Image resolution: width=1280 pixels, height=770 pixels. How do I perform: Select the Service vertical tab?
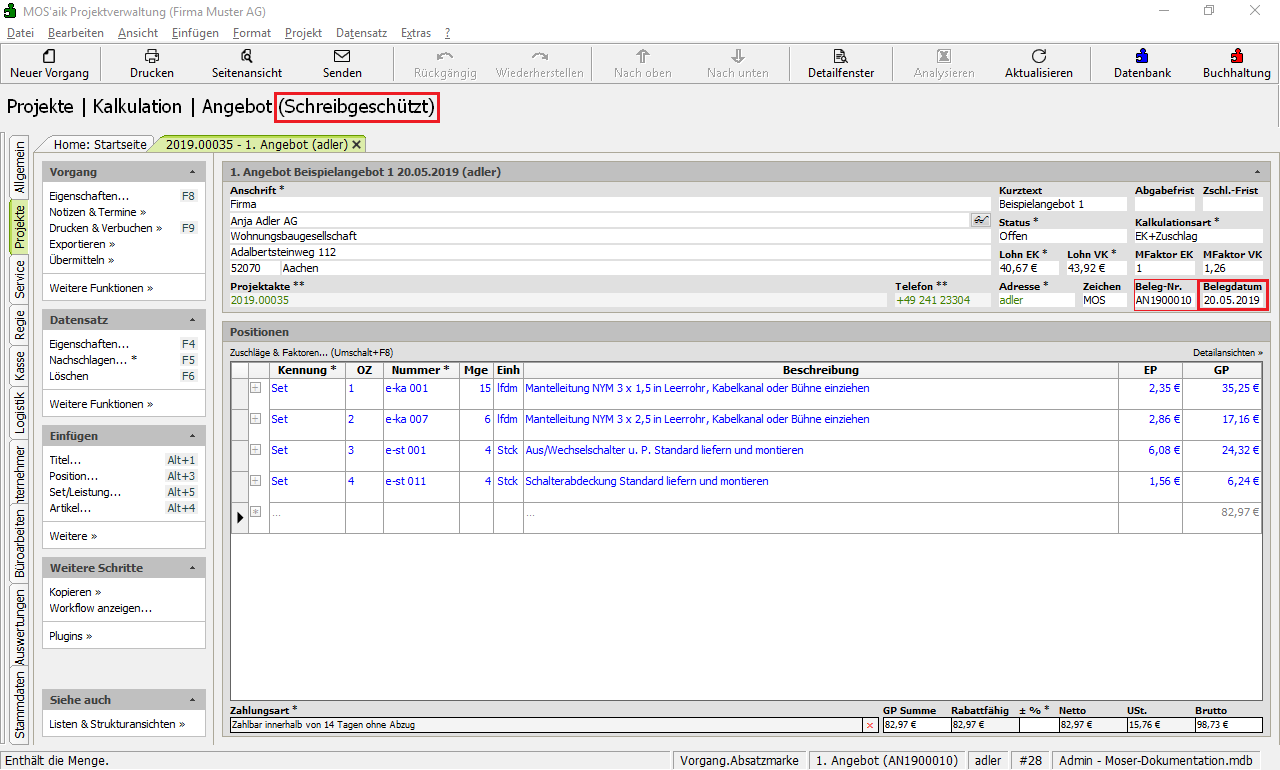pyautogui.click(x=19, y=280)
